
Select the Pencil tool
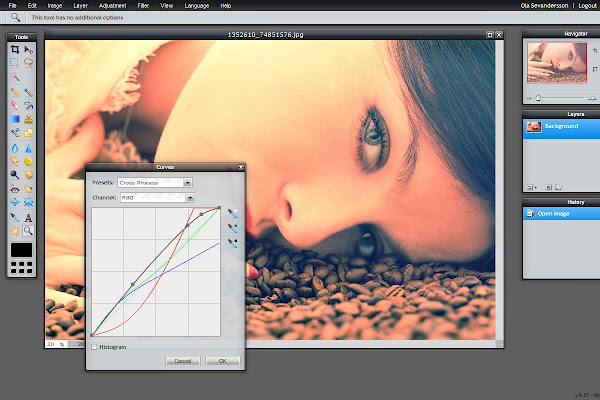(x=15, y=92)
